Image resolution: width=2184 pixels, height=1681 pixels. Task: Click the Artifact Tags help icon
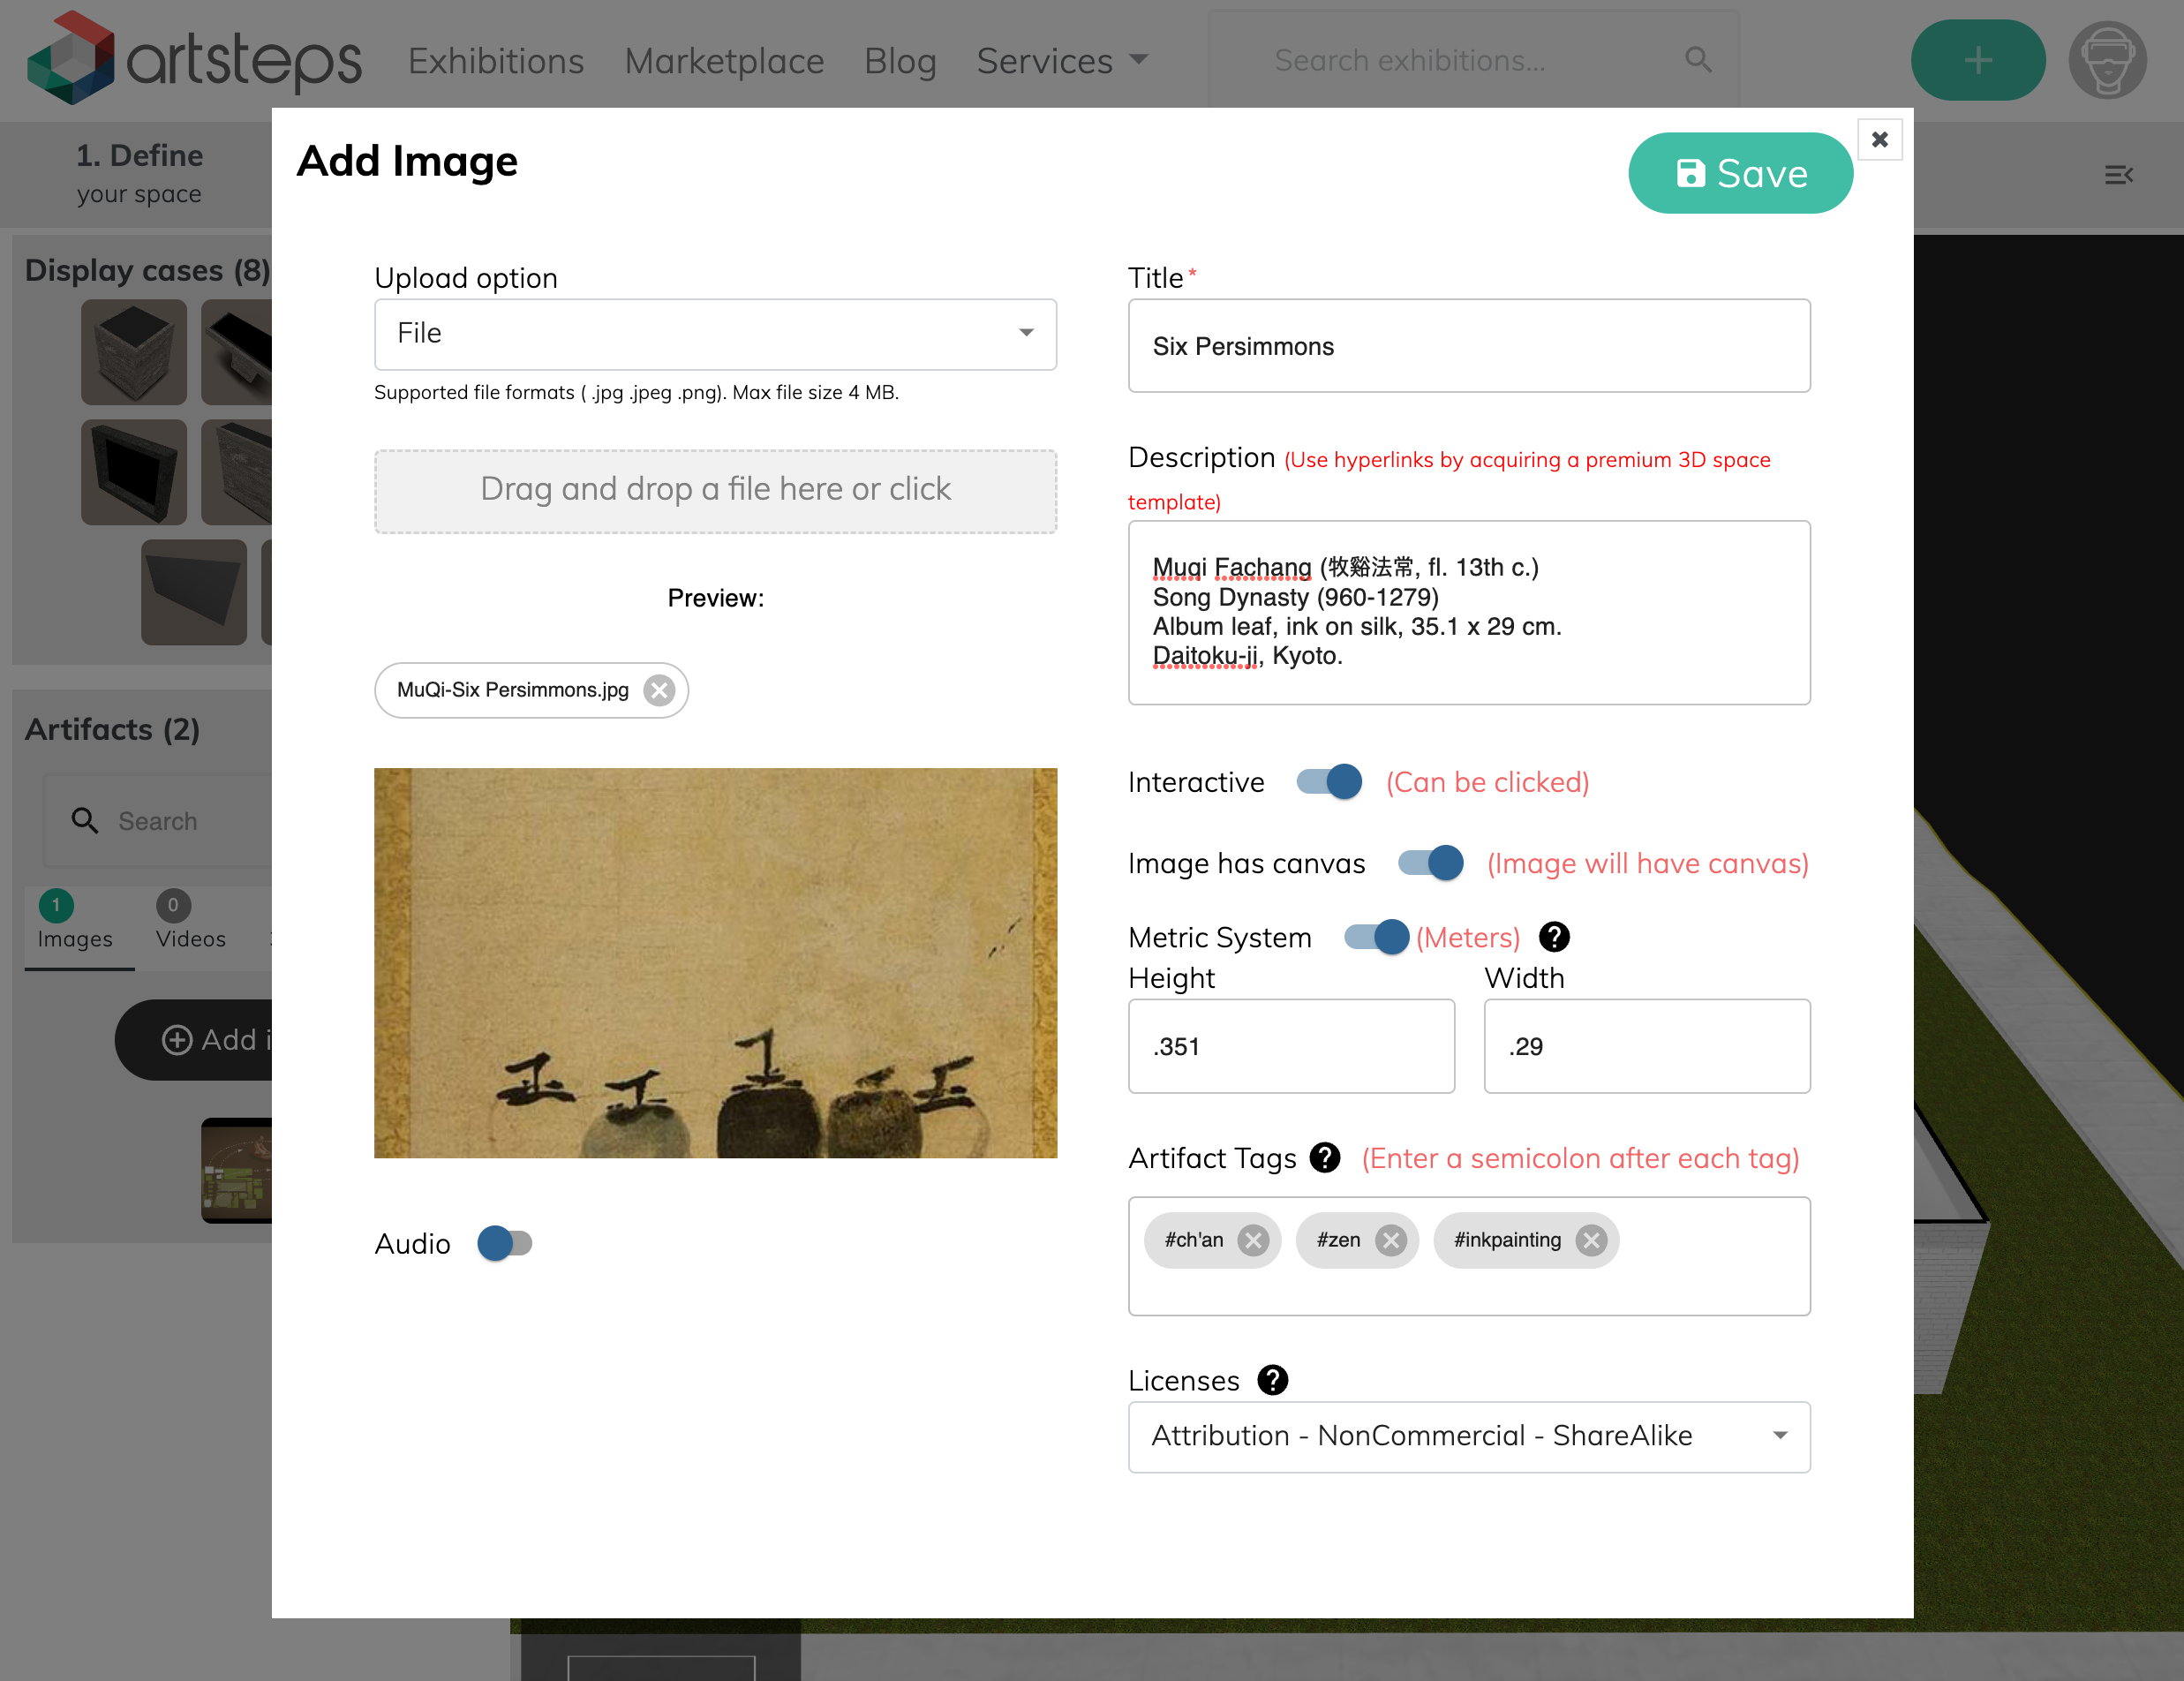(x=1325, y=1158)
